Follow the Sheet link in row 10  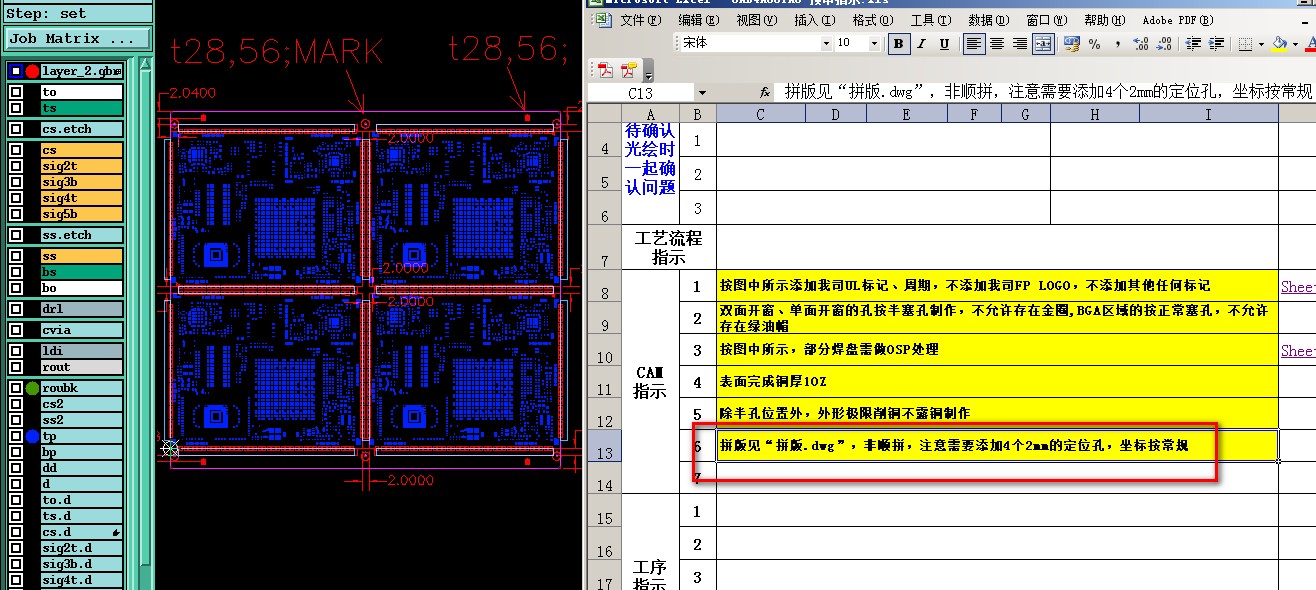(x=1298, y=351)
